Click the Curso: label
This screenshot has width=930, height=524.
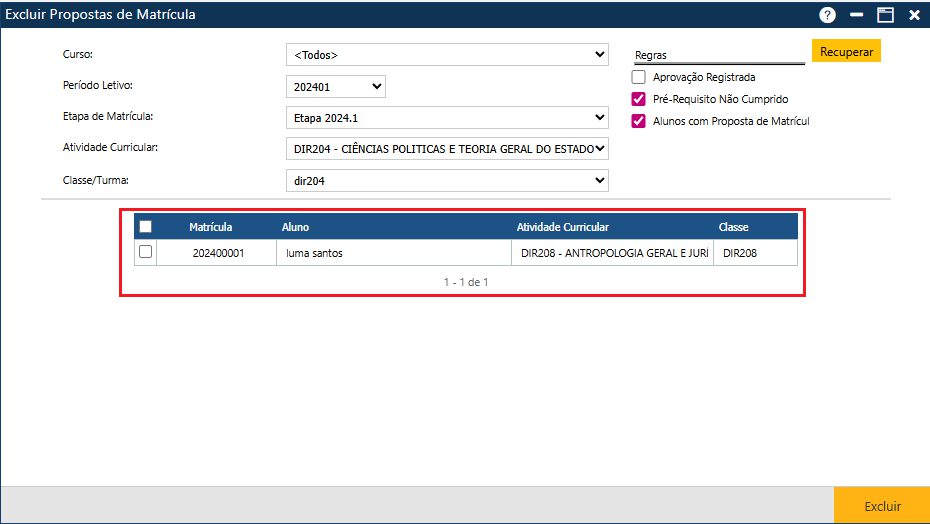[78, 54]
